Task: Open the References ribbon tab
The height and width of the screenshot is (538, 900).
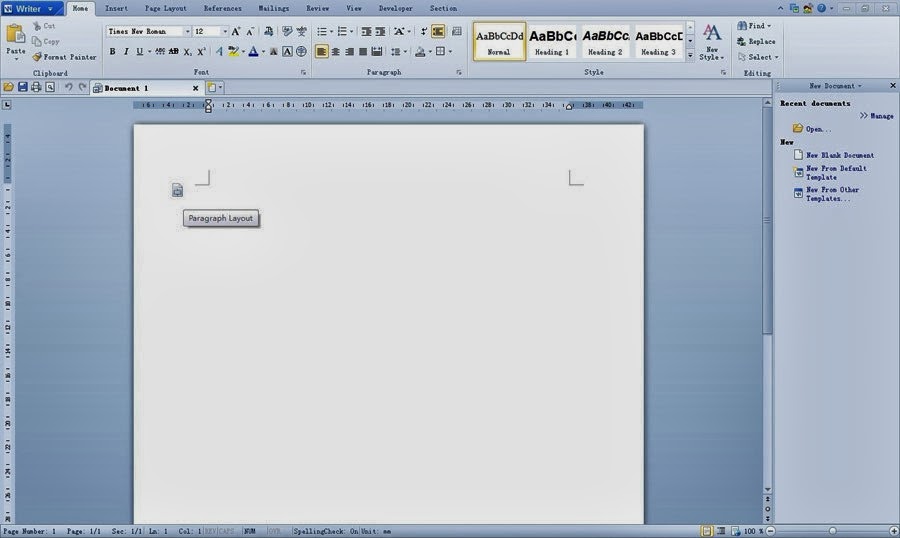Action: point(222,8)
